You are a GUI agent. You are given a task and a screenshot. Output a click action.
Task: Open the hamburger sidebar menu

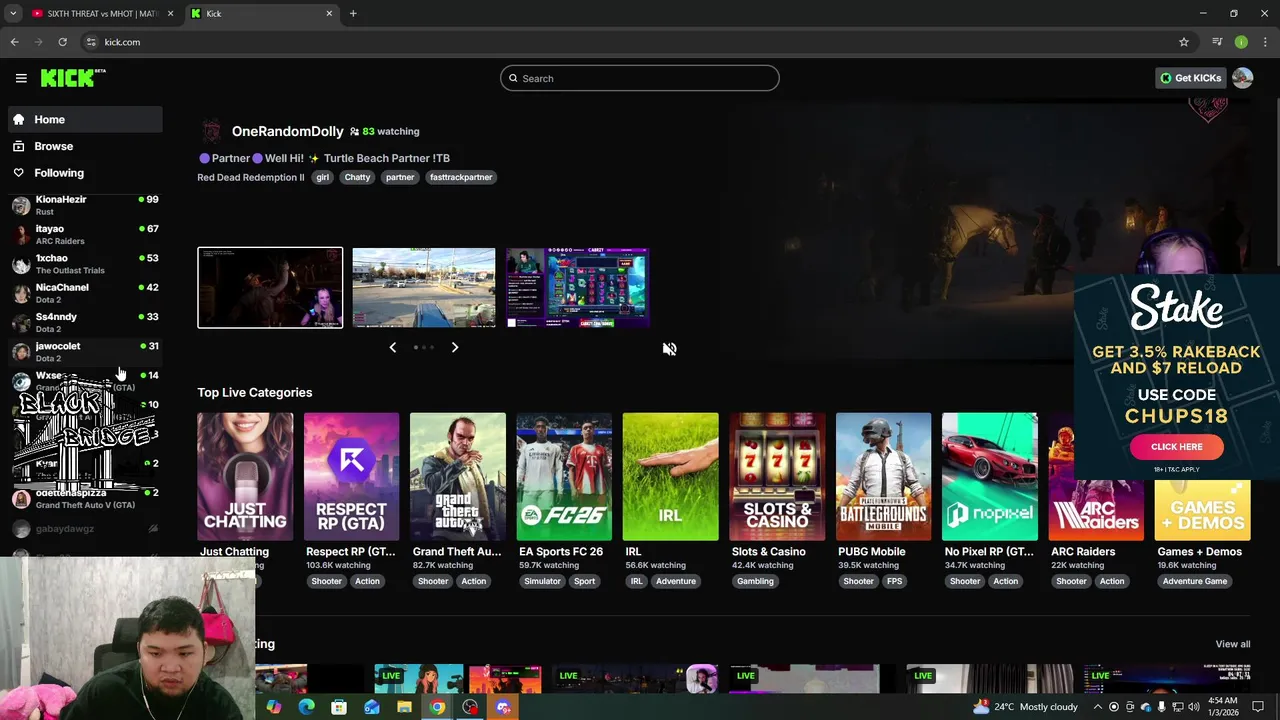[x=21, y=78]
